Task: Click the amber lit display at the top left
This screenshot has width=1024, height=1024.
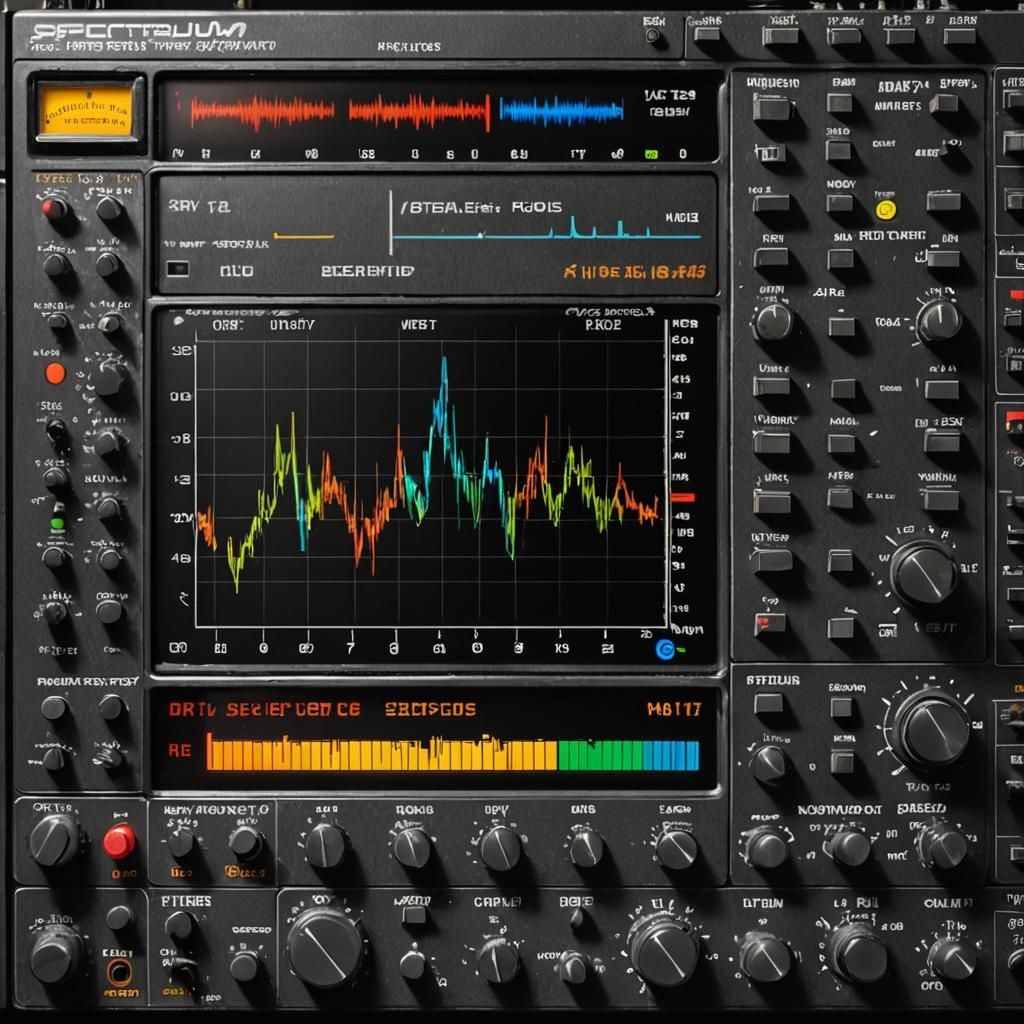Action: click(85, 110)
